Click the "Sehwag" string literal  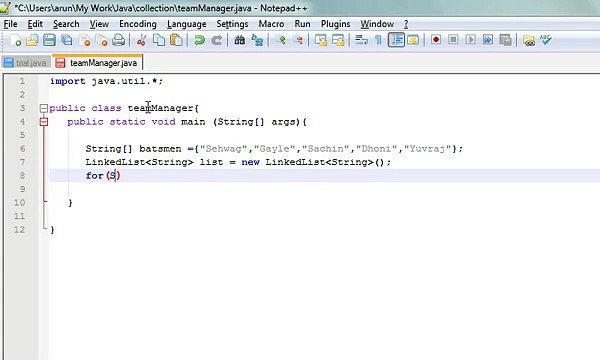[223, 148]
